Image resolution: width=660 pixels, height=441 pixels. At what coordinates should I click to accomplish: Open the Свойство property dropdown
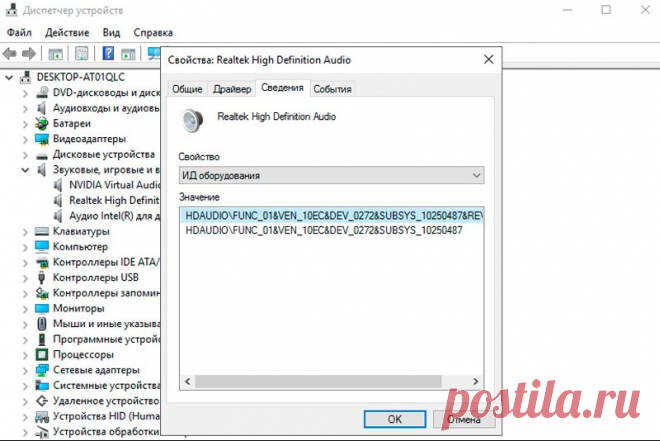[331, 175]
